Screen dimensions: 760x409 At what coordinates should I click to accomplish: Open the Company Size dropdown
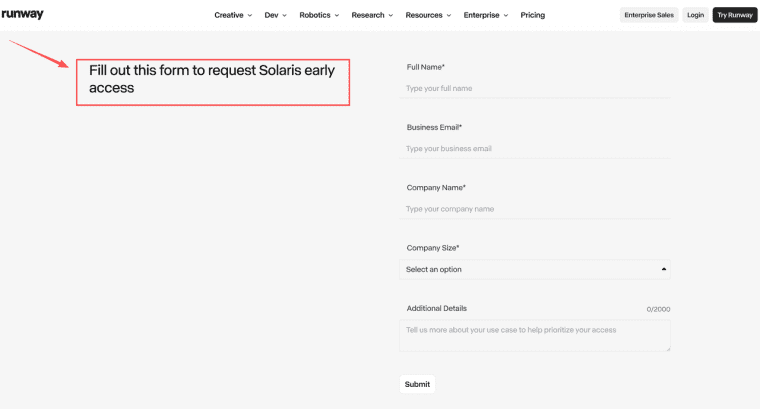click(535, 269)
